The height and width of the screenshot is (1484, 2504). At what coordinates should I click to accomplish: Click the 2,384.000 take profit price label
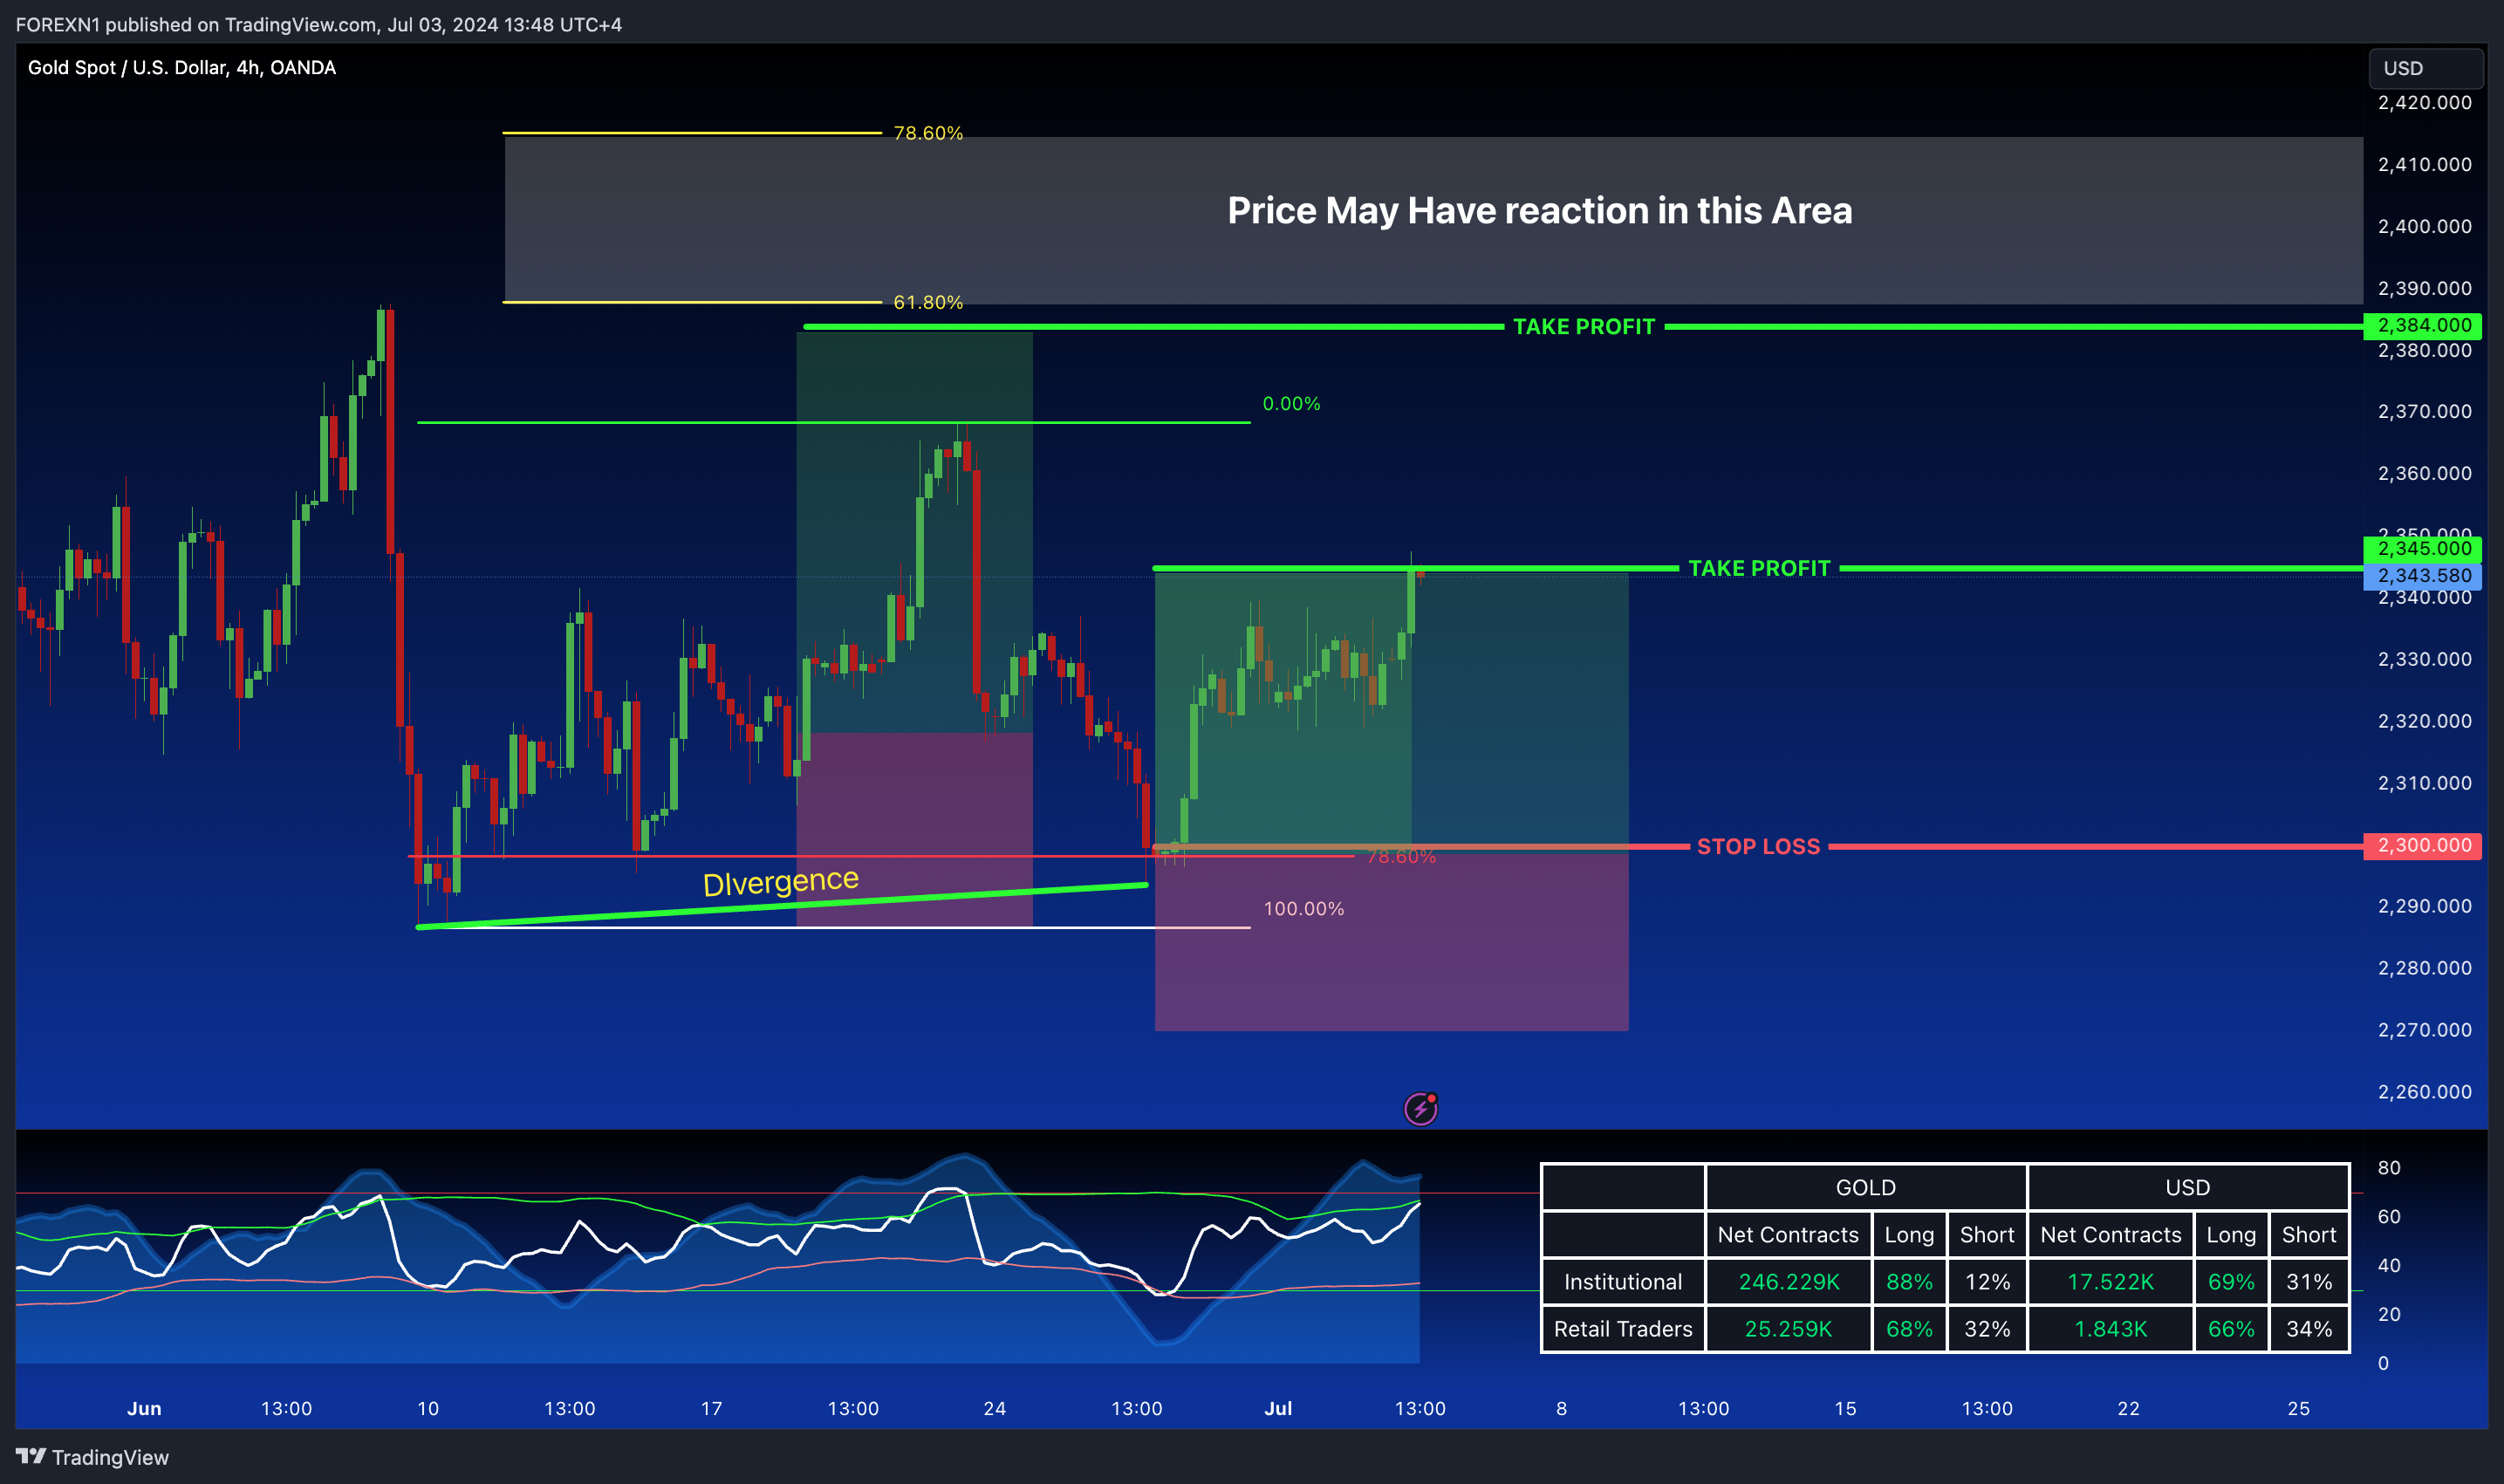tap(2424, 325)
